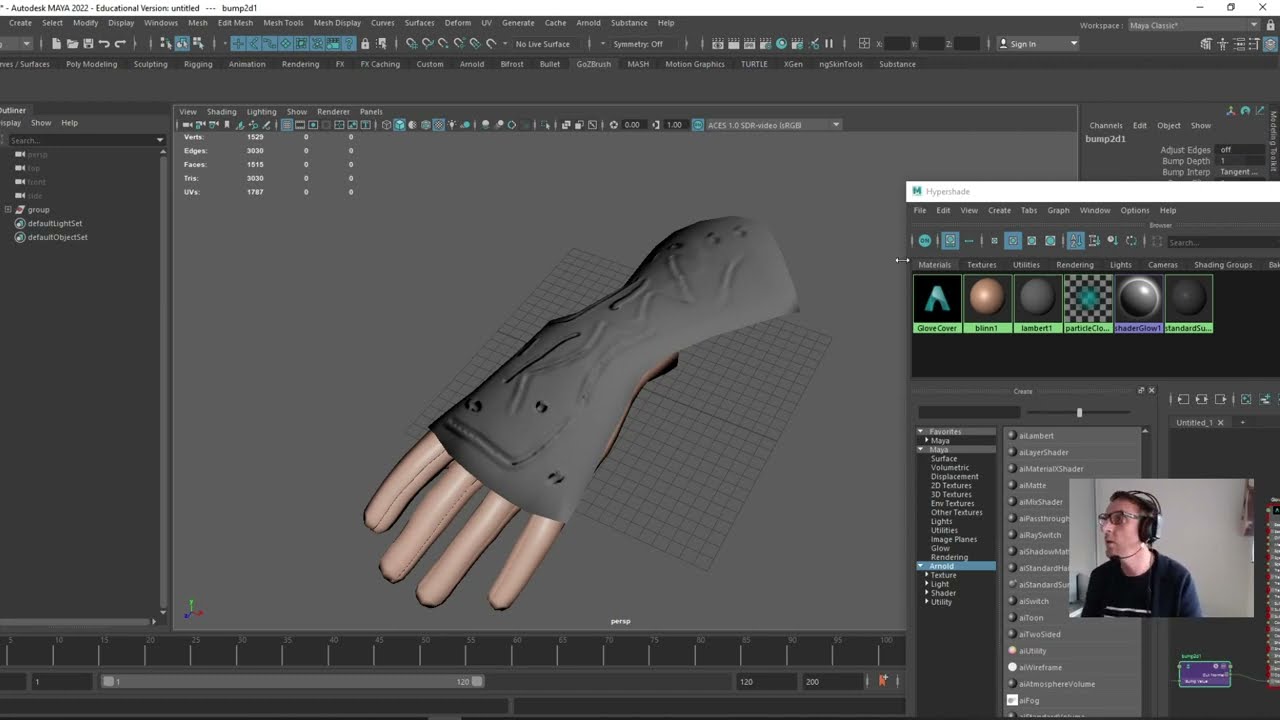Click the No Live Surface button

pos(541,43)
